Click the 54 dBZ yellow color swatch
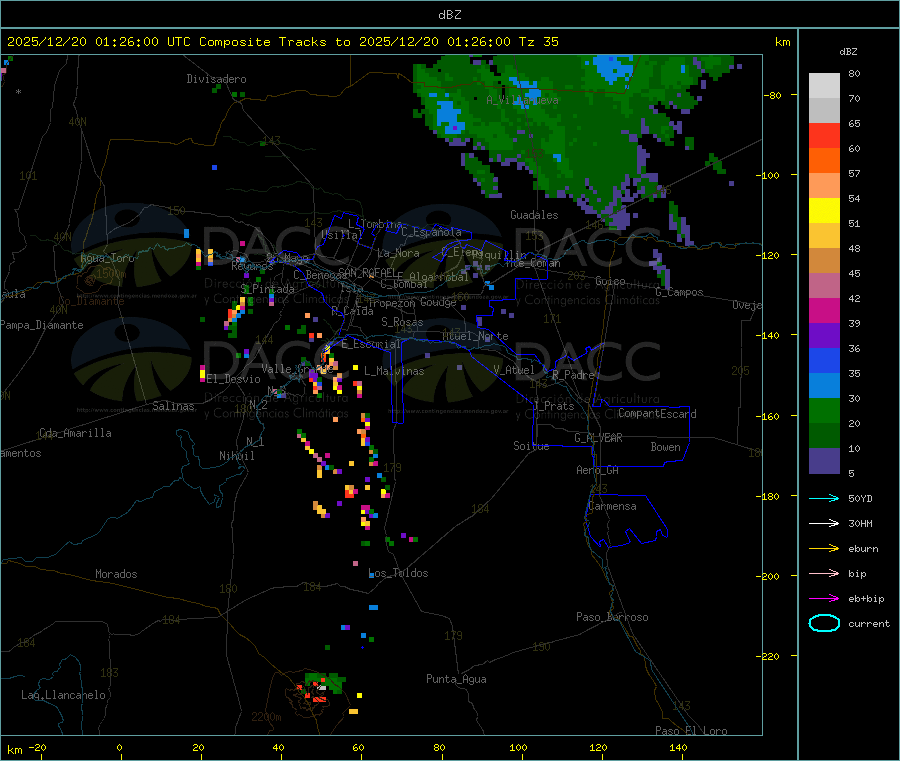The height and width of the screenshot is (761, 900). [x=824, y=210]
